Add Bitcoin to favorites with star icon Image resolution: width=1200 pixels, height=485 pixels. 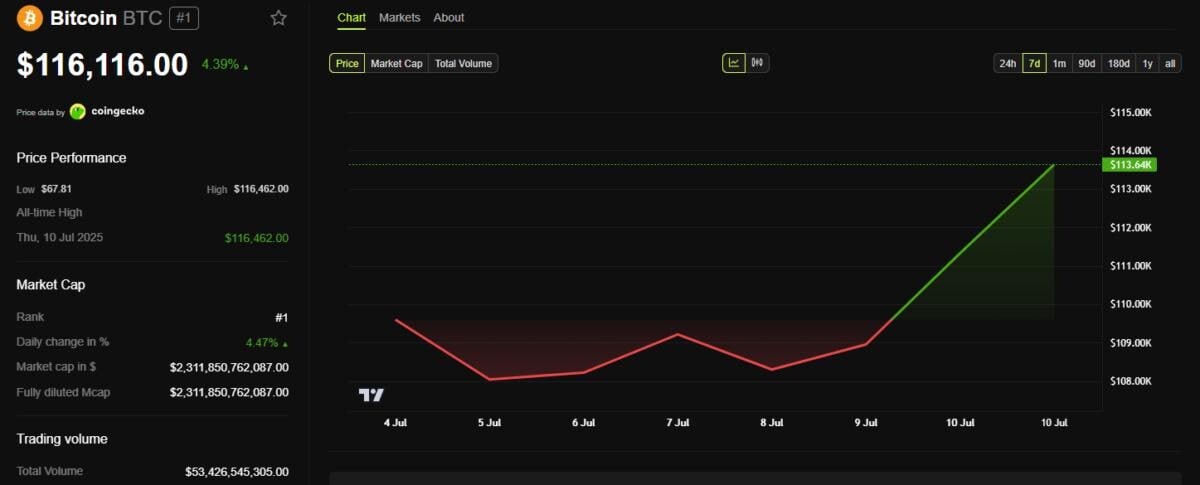pyautogui.click(x=279, y=18)
